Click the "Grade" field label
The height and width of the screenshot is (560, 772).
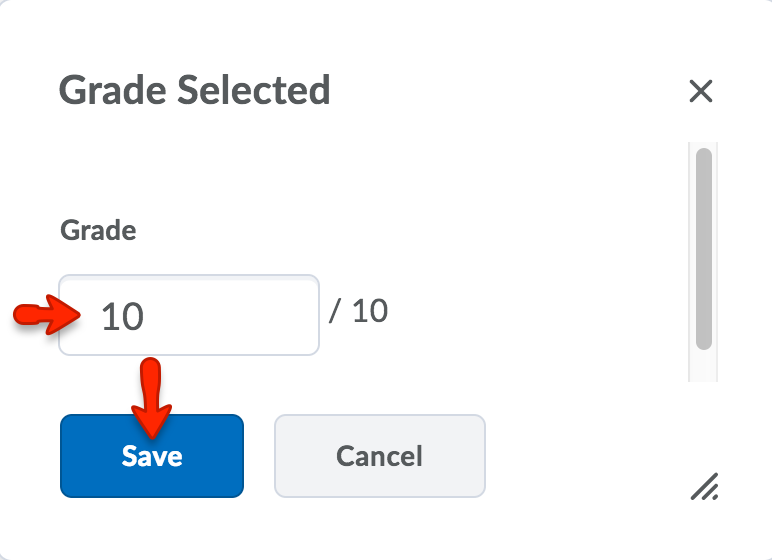tap(99, 231)
